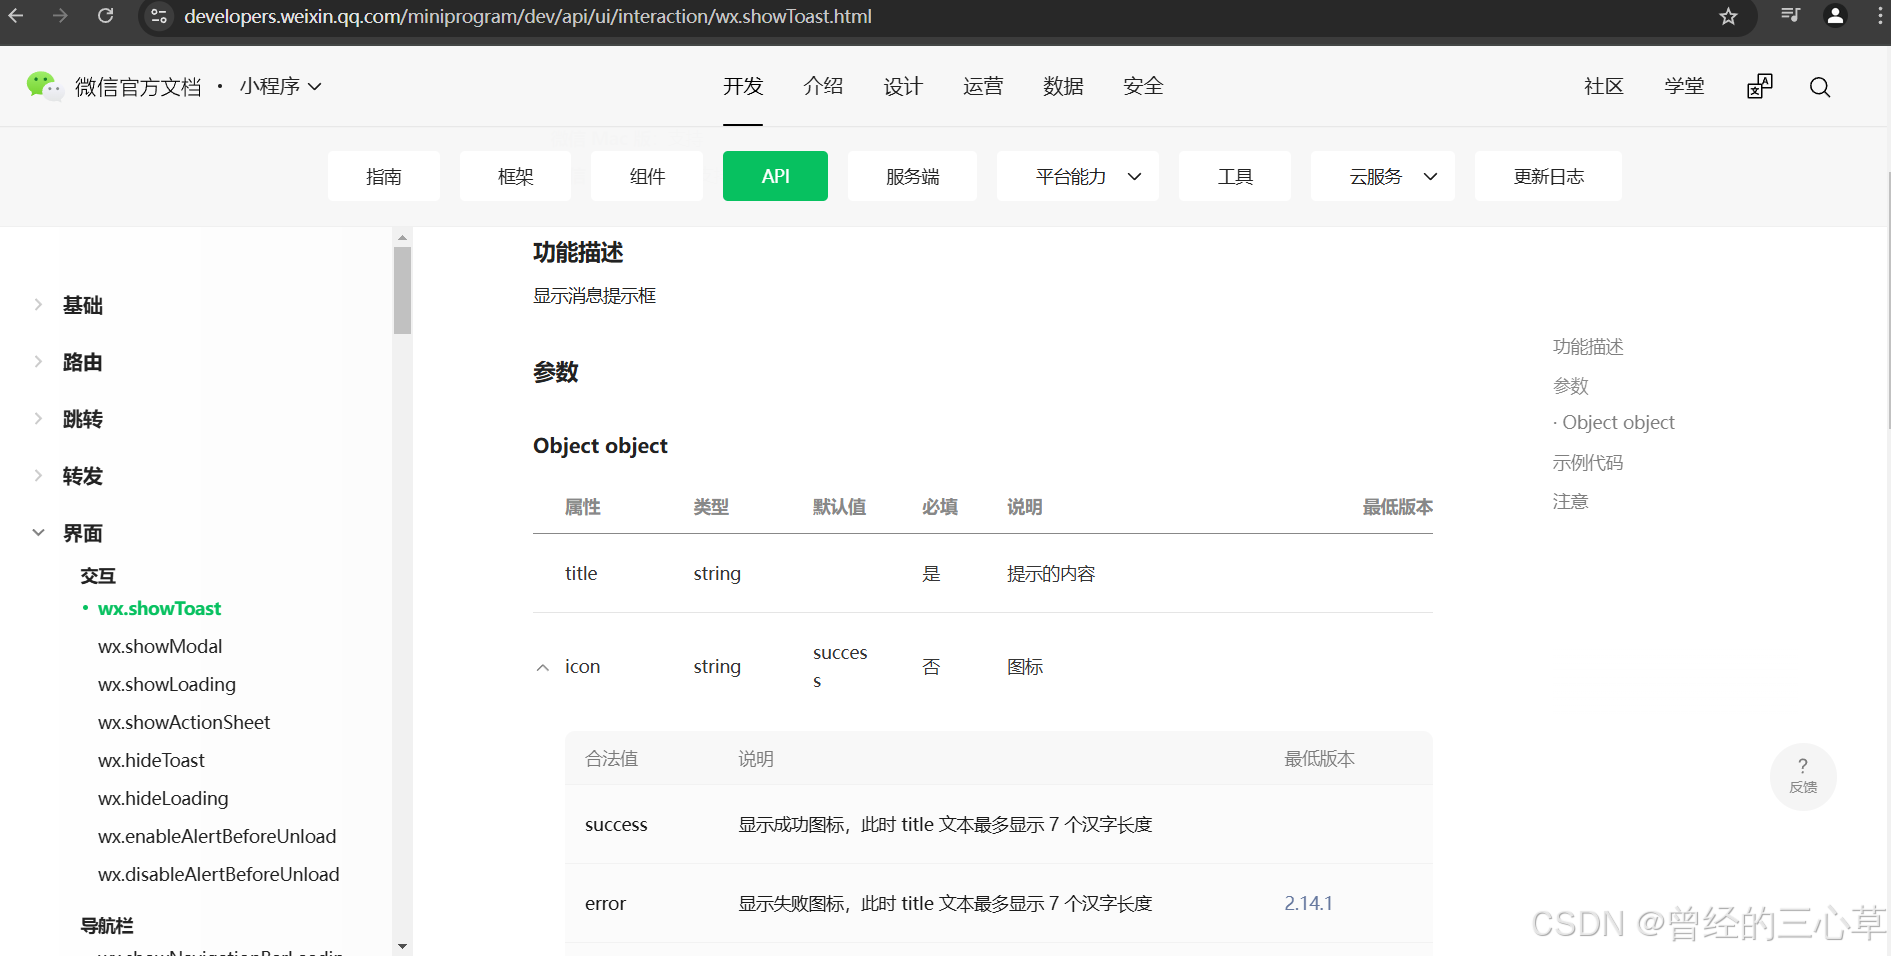Jump to 功能描述 in page outline
This screenshot has height=956, width=1891.
[x=1588, y=347]
